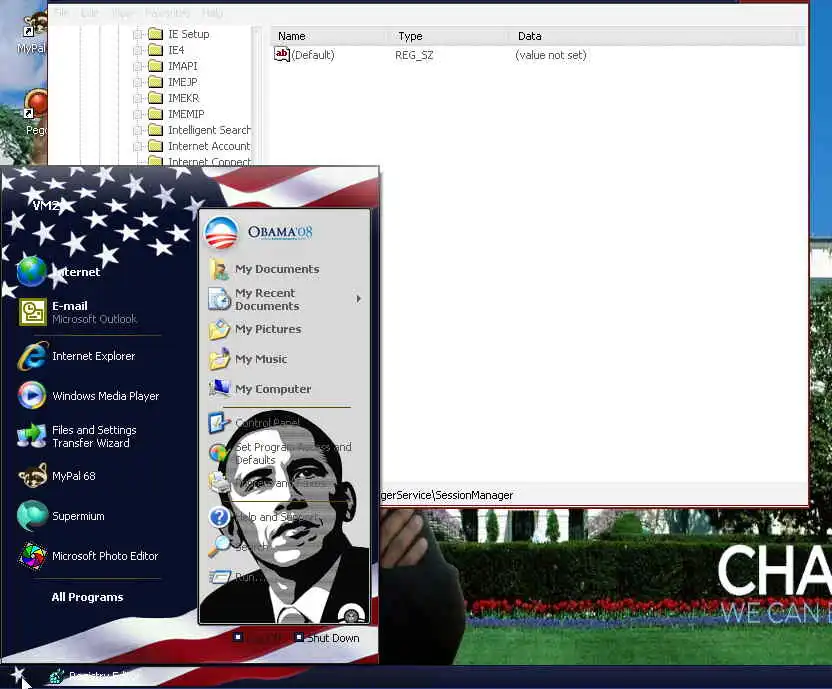
Task: Click the IMAPI folder icon in tree
Action: (155, 66)
